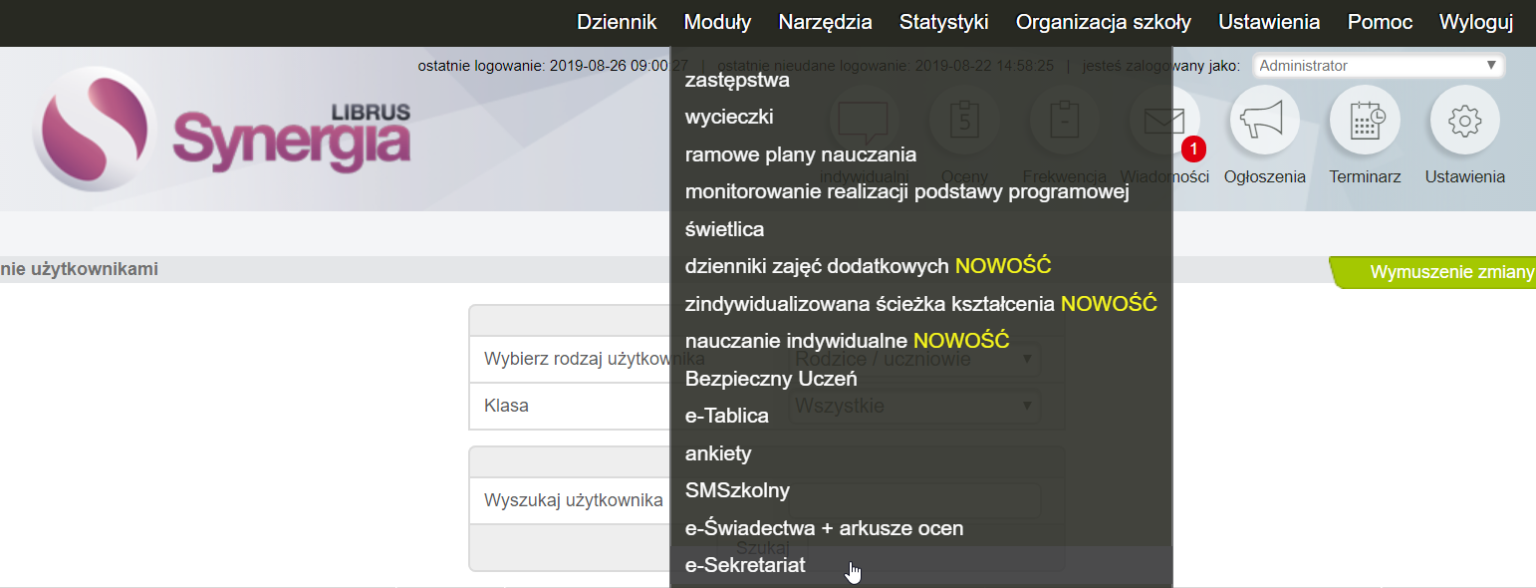Screen dimensions: 1536x588
Task: Select świetlica menu entry
Action: coord(724,229)
